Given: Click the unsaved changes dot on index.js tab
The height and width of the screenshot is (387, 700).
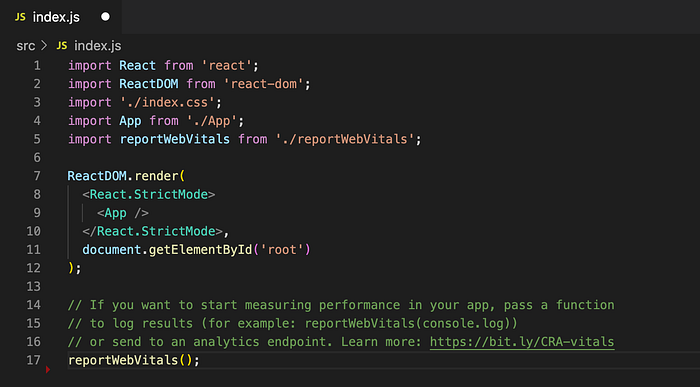Looking at the screenshot, I should coord(105,17).
